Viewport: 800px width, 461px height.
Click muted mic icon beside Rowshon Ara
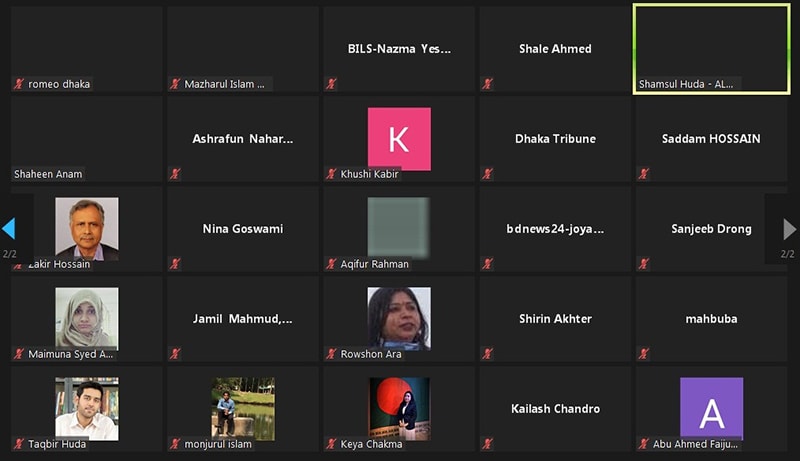click(x=331, y=354)
